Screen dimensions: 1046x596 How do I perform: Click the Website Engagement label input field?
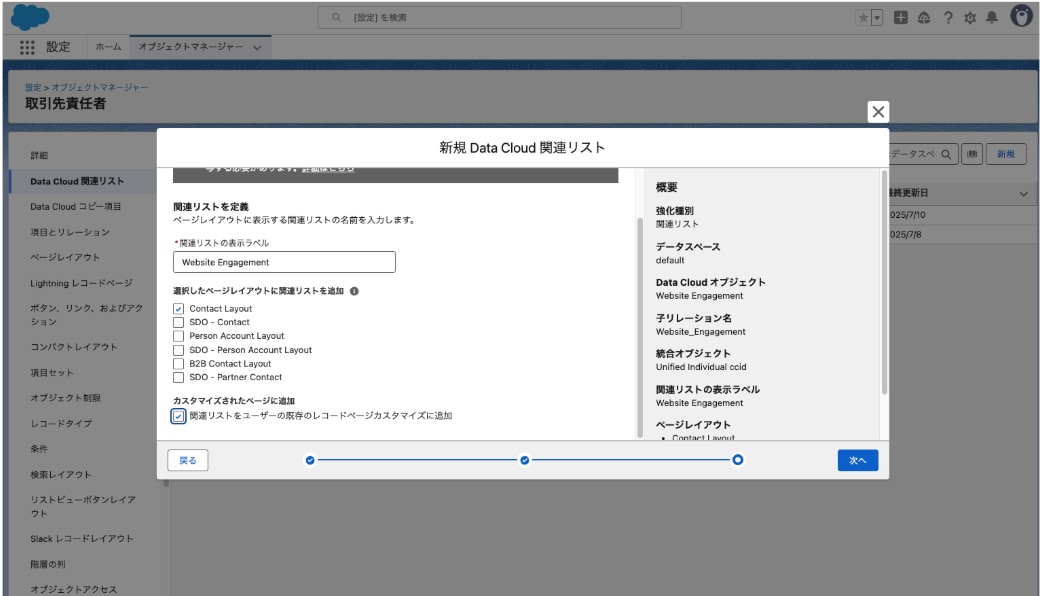(x=284, y=262)
